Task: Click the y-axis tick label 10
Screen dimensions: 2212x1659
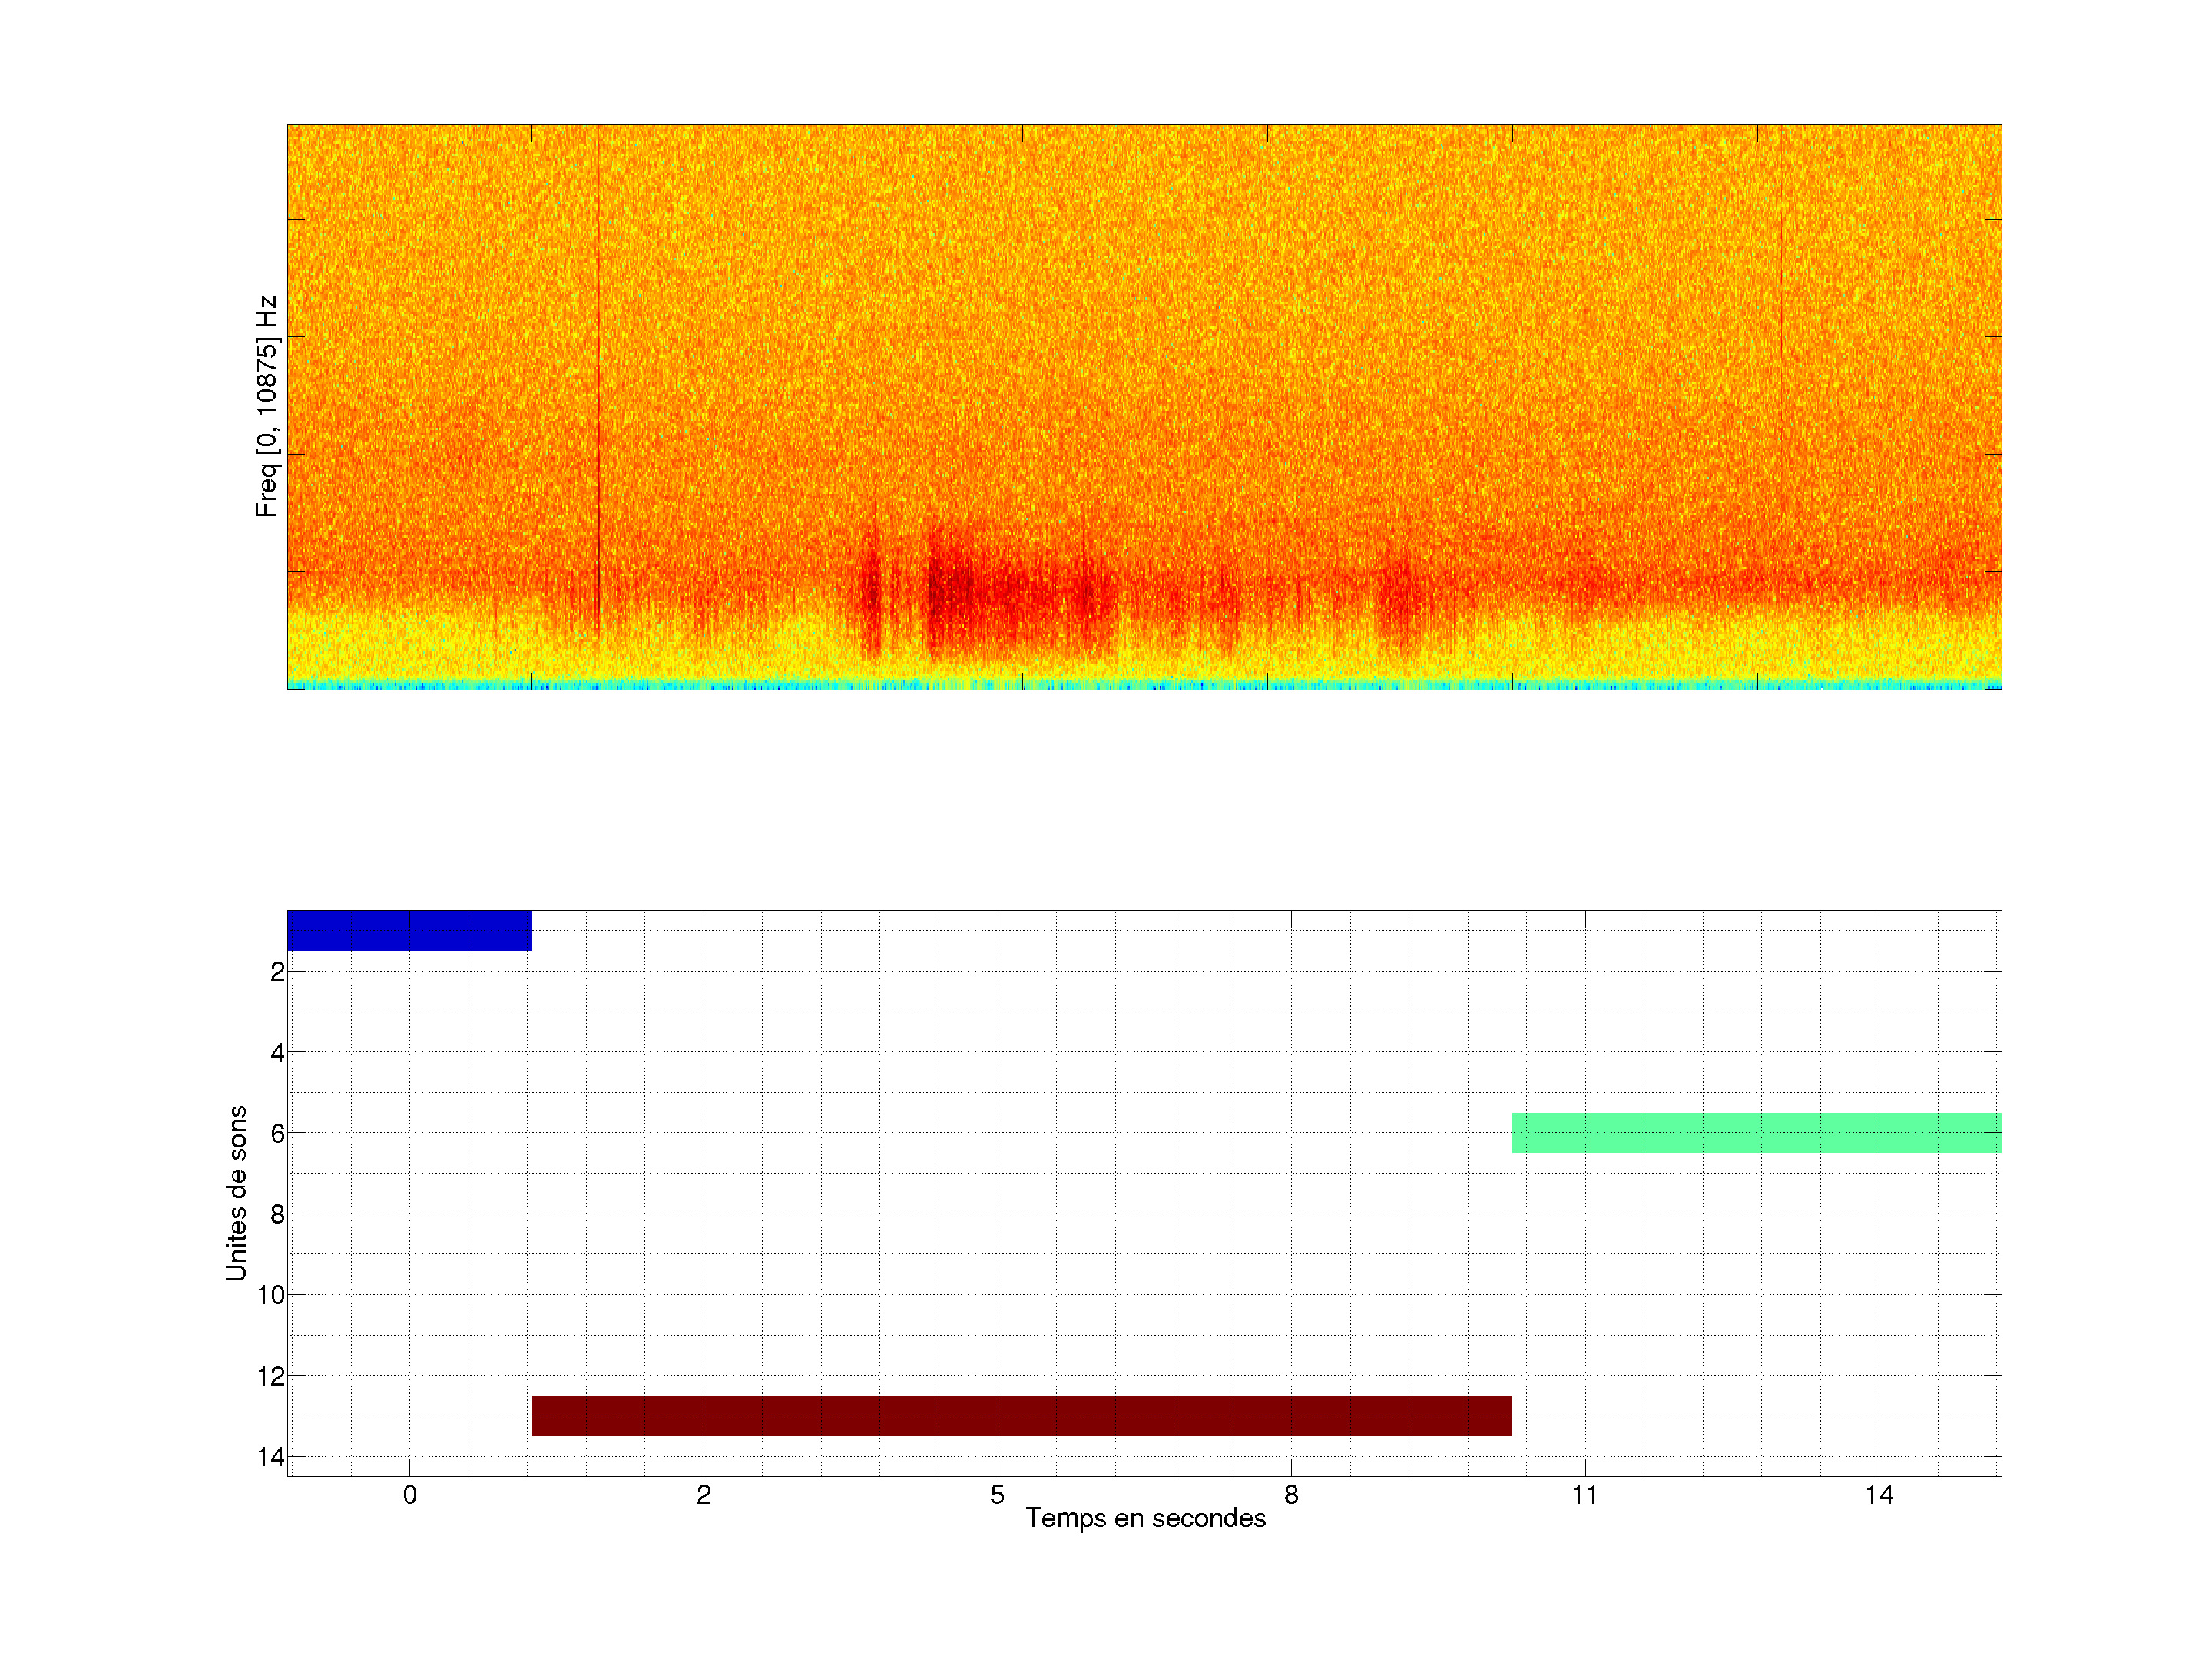Action: (271, 1296)
